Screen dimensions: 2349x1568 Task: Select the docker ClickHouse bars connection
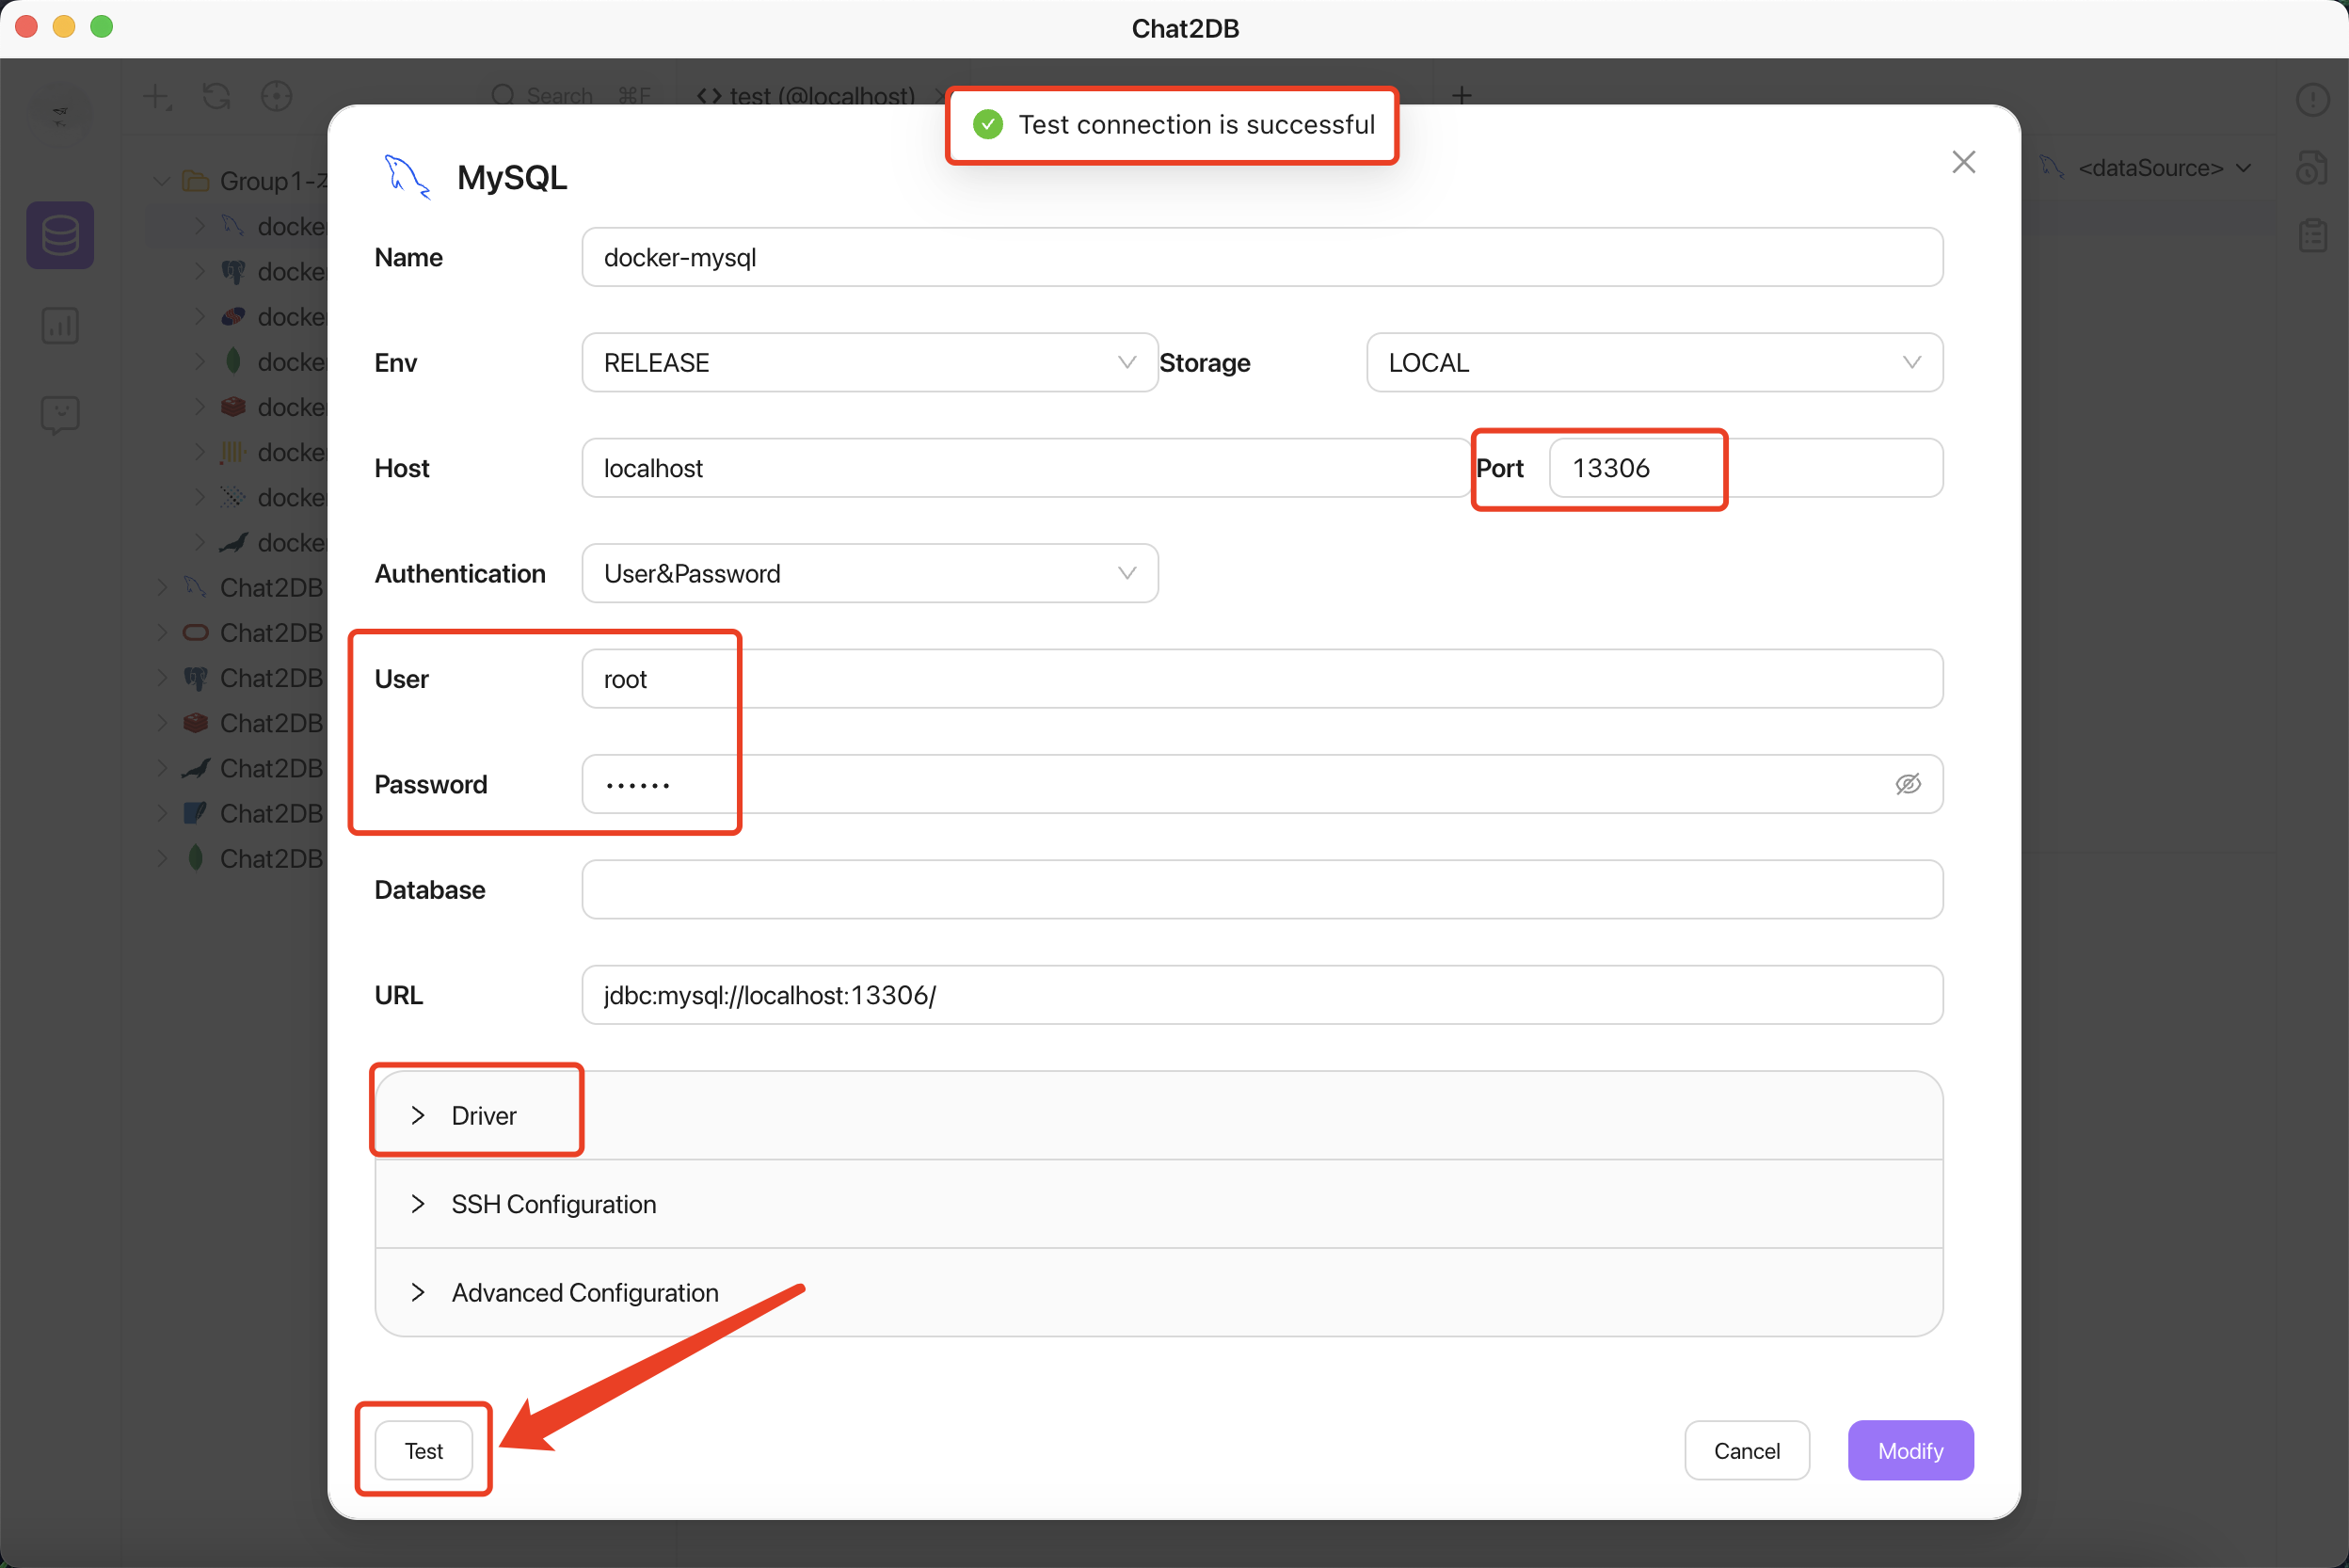(274, 452)
